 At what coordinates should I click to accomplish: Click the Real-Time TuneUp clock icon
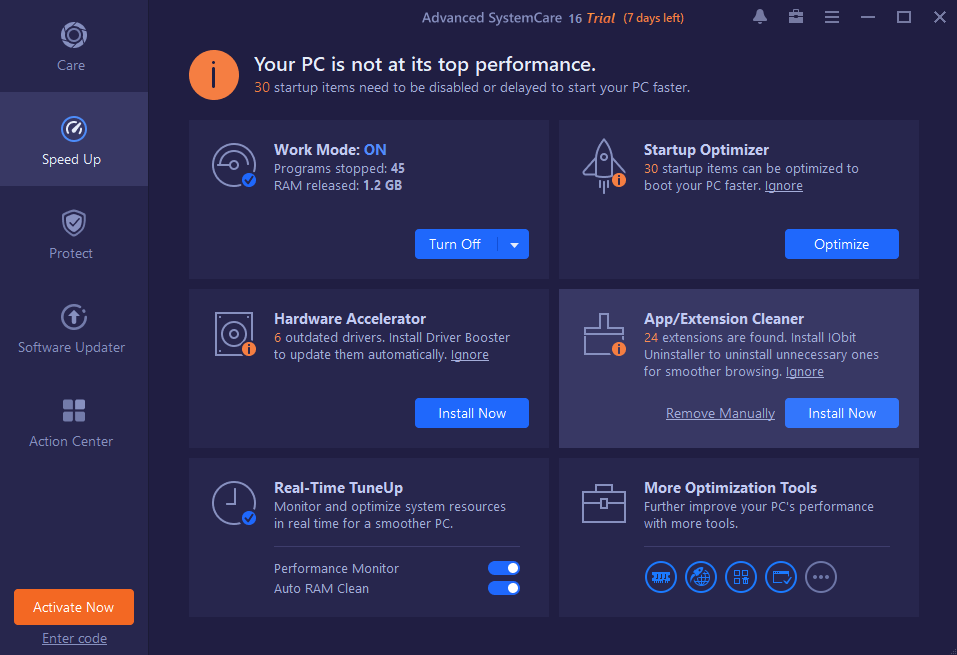click(x=234, y=503)
